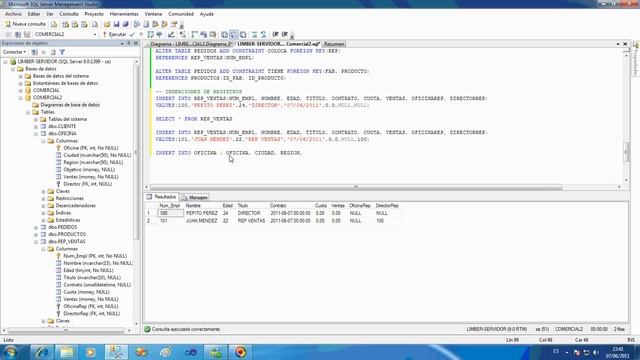
Task: Click the Object Explorer Refresh icon
Action: 53,52
